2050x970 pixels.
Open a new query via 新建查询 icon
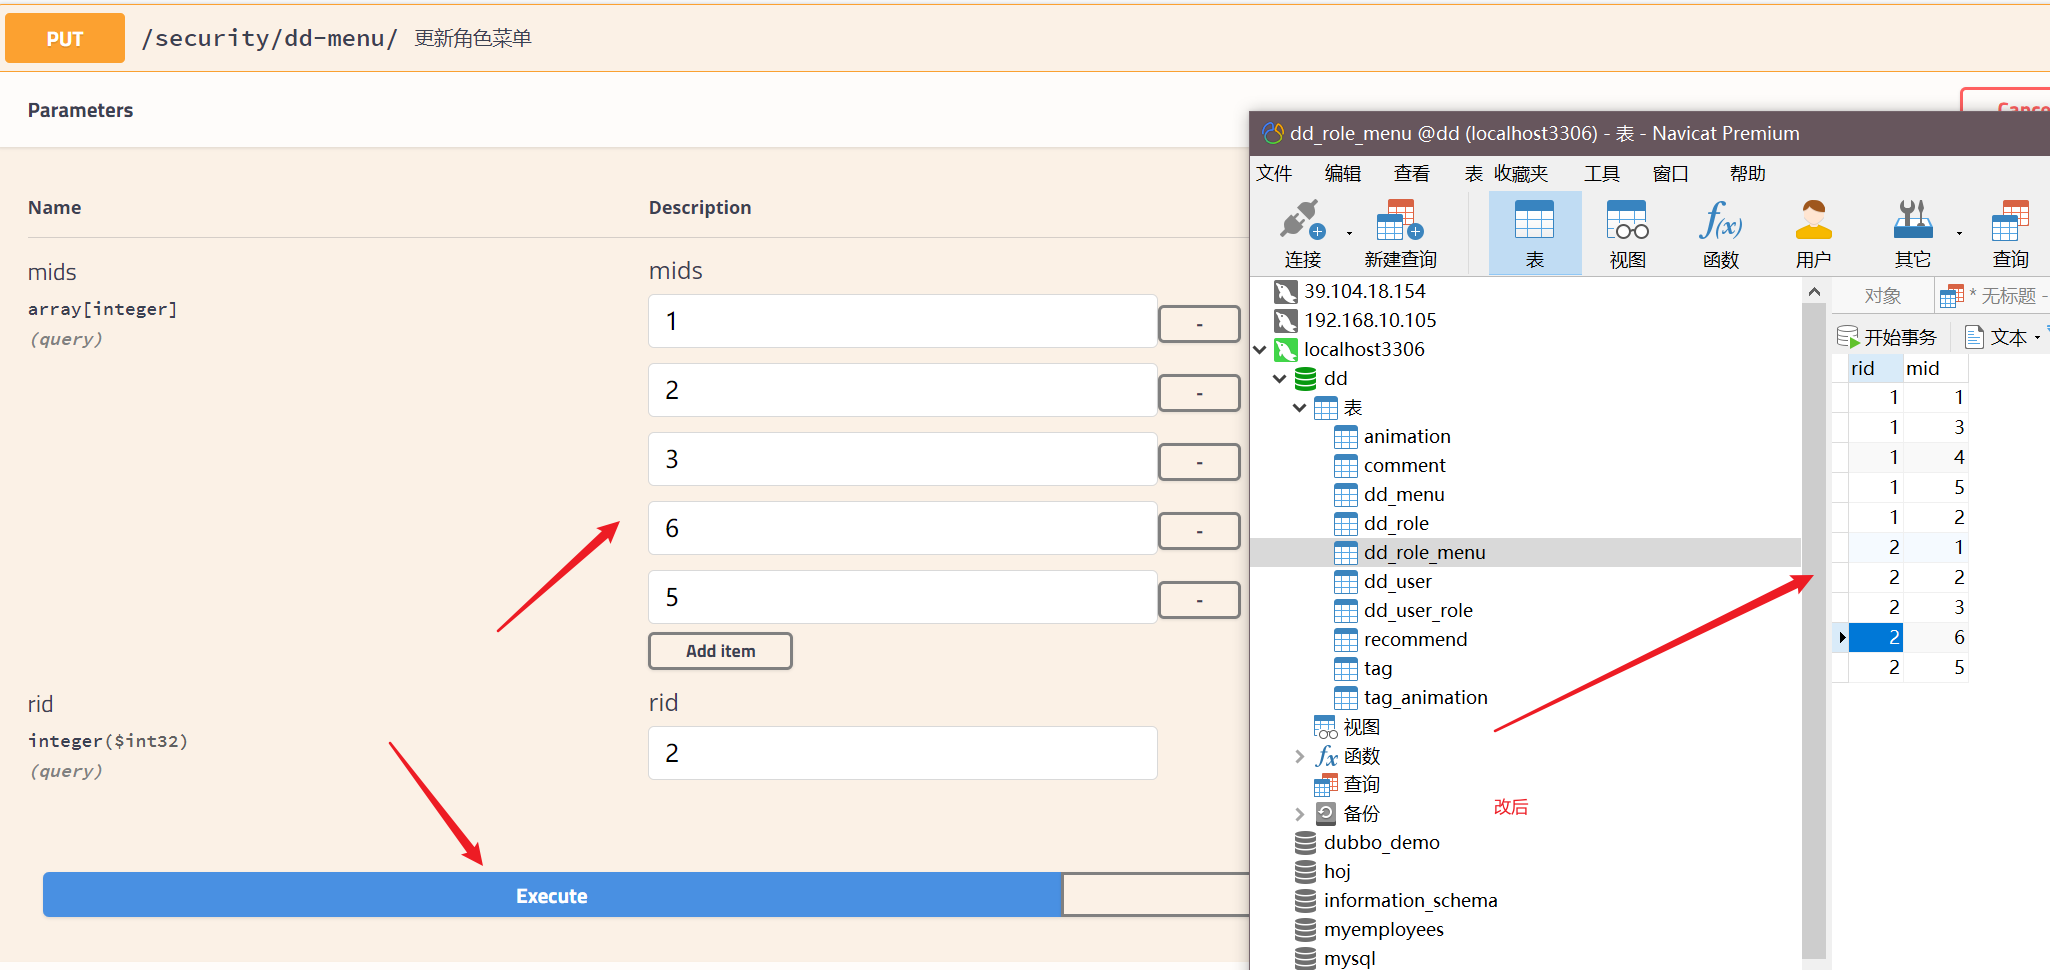point(1399,230)
